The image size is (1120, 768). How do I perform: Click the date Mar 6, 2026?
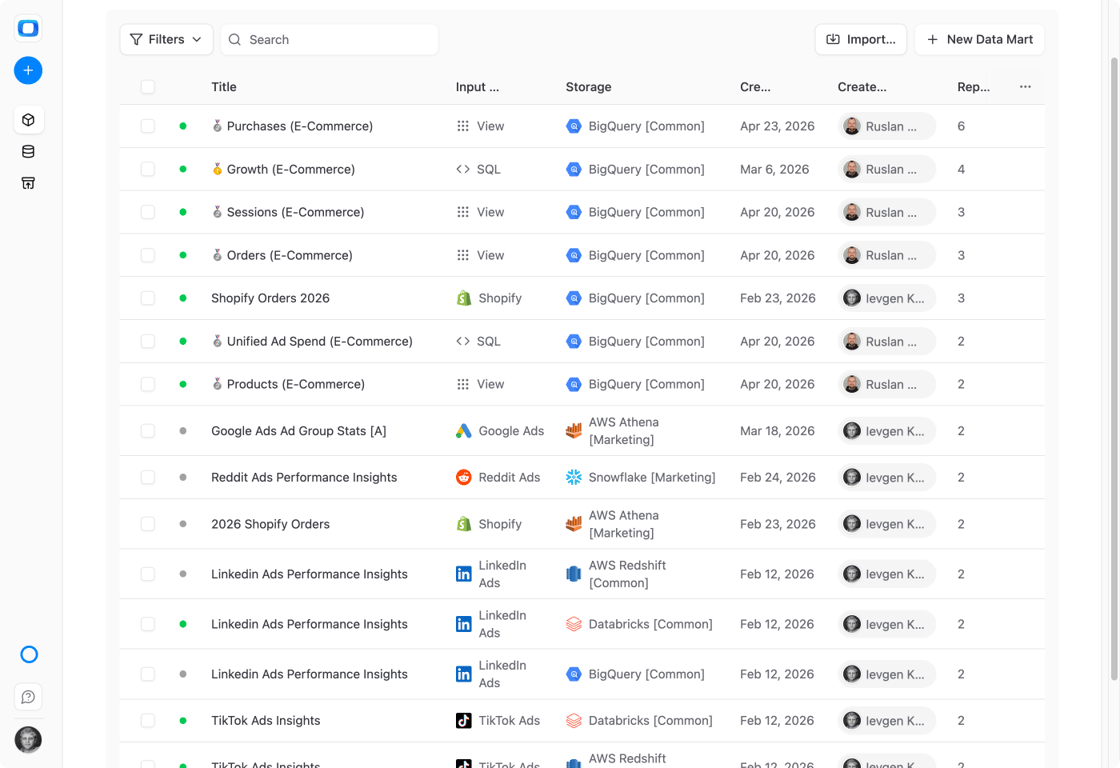pos(774,169)
